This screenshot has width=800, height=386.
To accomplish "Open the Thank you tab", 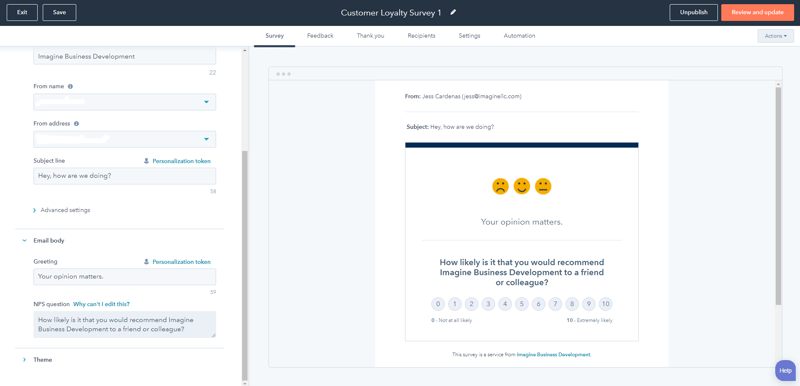I will coord(370,36).
